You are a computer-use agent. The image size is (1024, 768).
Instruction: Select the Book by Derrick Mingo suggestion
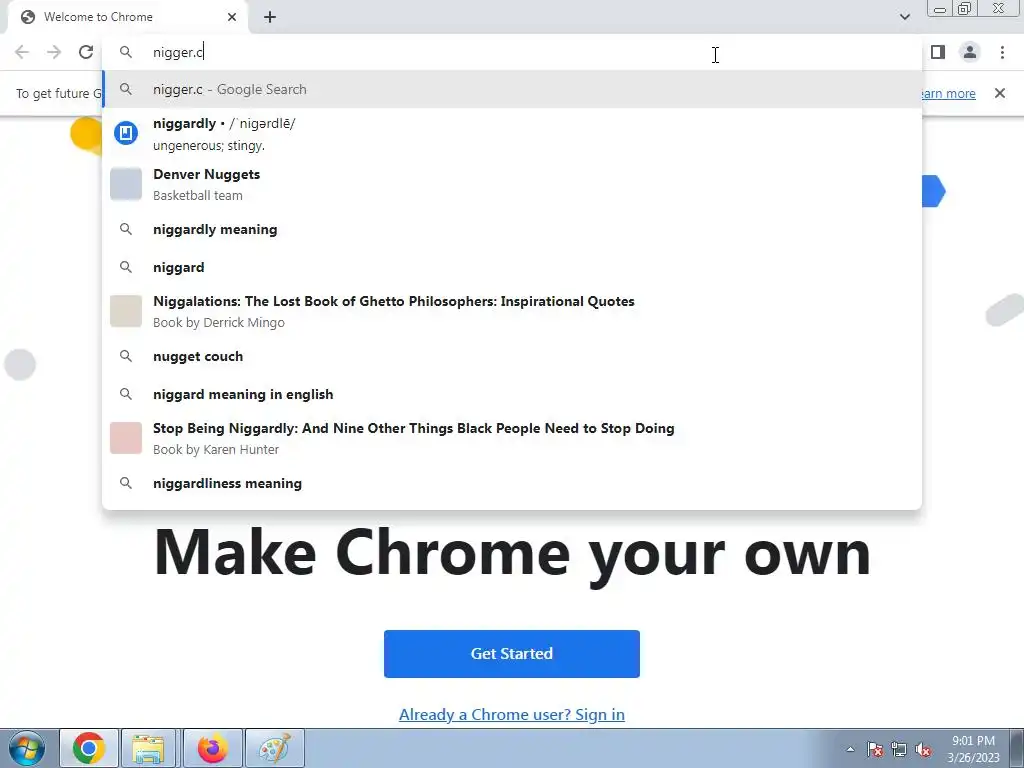(x=512, y=312)
